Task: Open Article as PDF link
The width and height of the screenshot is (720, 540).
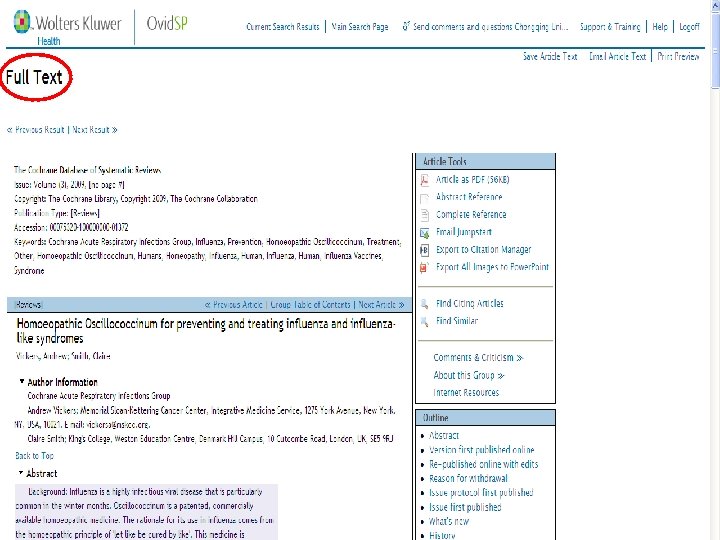Action: [x=472, y=180]
